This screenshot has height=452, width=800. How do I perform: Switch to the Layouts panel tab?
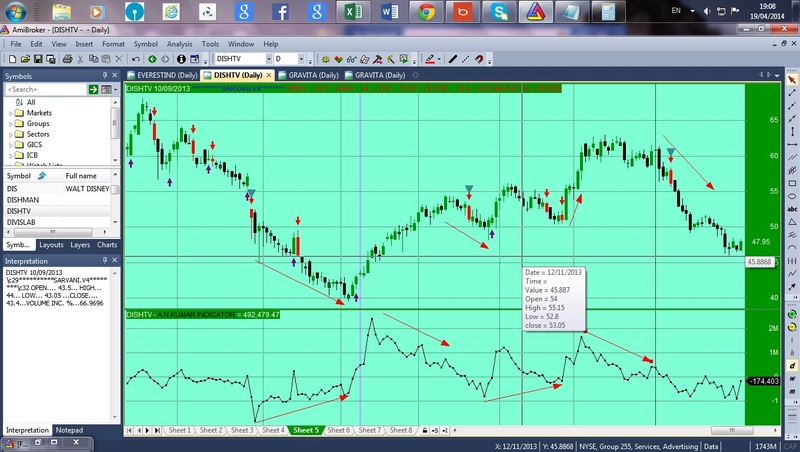pyautogui.click(x=52, y=245)
